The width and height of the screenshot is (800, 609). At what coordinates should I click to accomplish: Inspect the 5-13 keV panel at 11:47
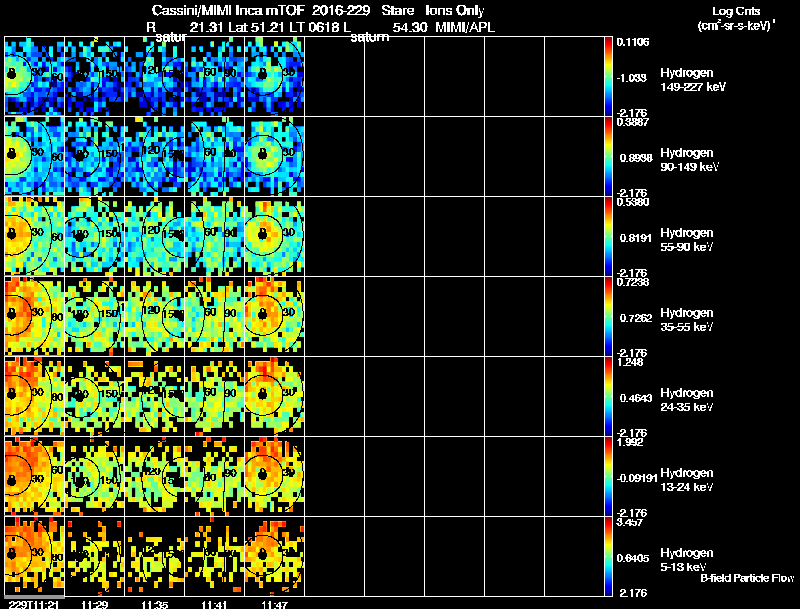click(x=274, y=556)
